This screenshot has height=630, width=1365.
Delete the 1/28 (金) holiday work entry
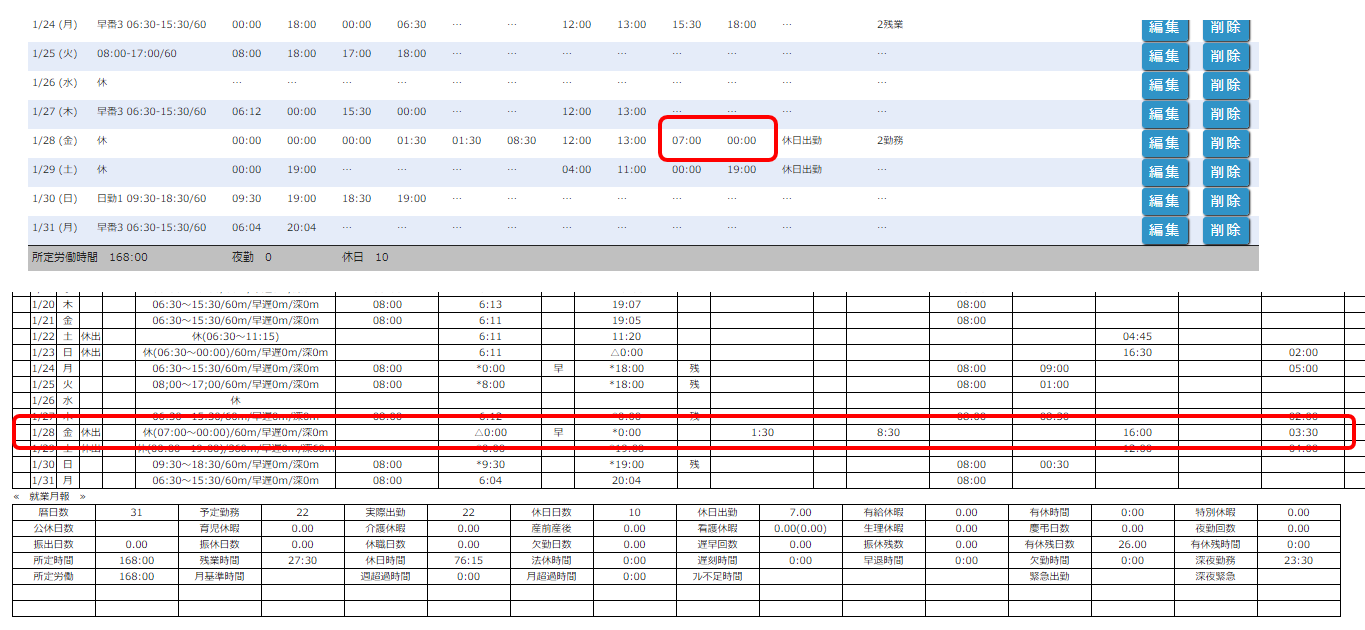point(1226,143)
